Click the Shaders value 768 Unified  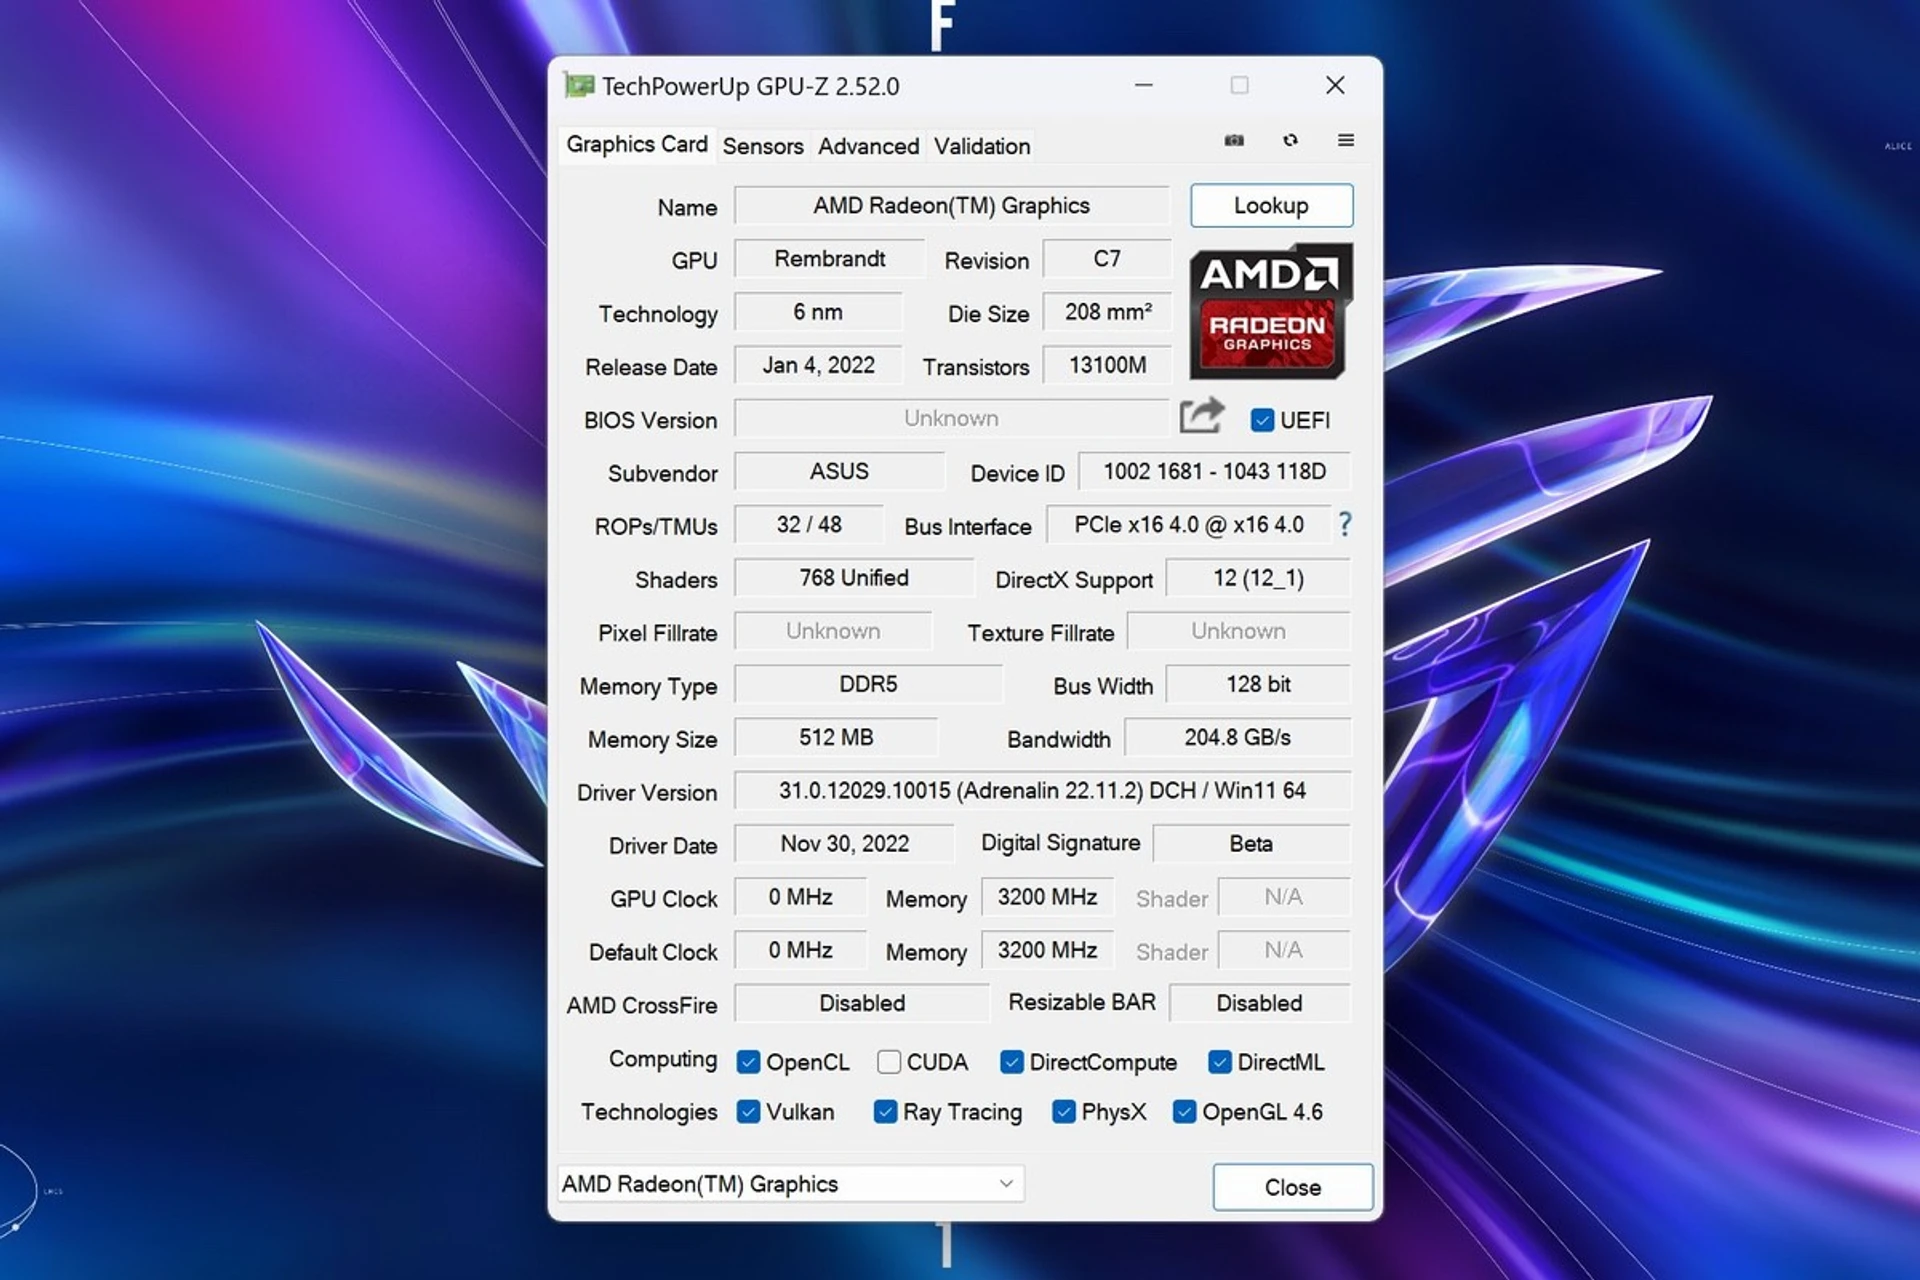coord(854,578)
